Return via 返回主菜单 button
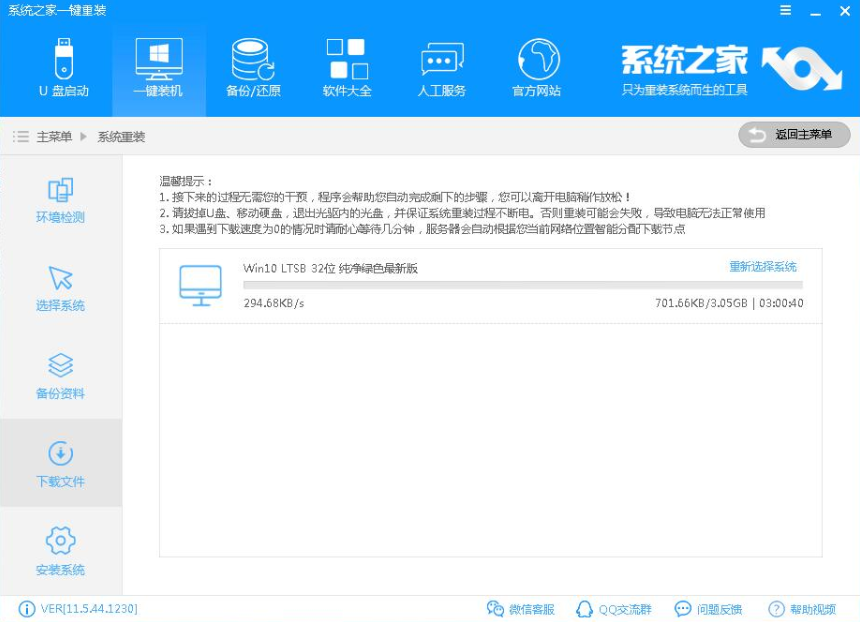This screenshot has height=622, width=860. (x=793, y=134)
